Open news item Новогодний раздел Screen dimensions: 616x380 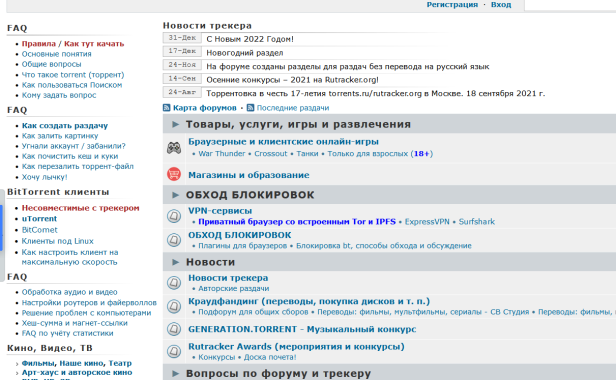pos(245,53)
